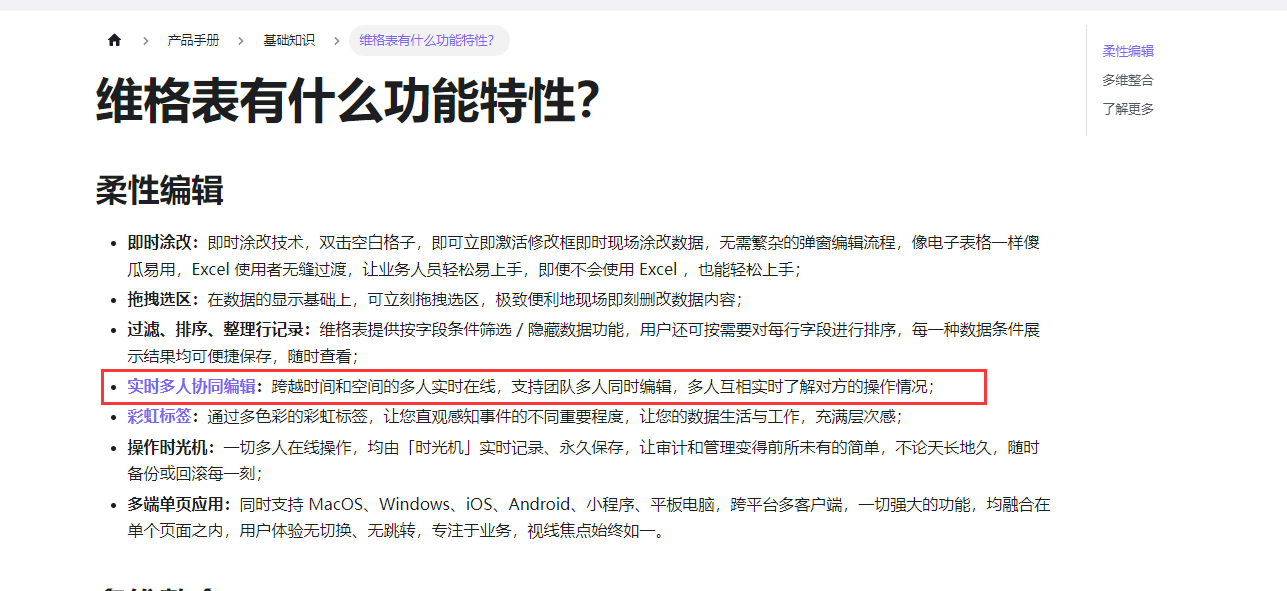Follow the 彩虹标签 hyperlink
This screenshot has height=591, width=1287.
159,416
